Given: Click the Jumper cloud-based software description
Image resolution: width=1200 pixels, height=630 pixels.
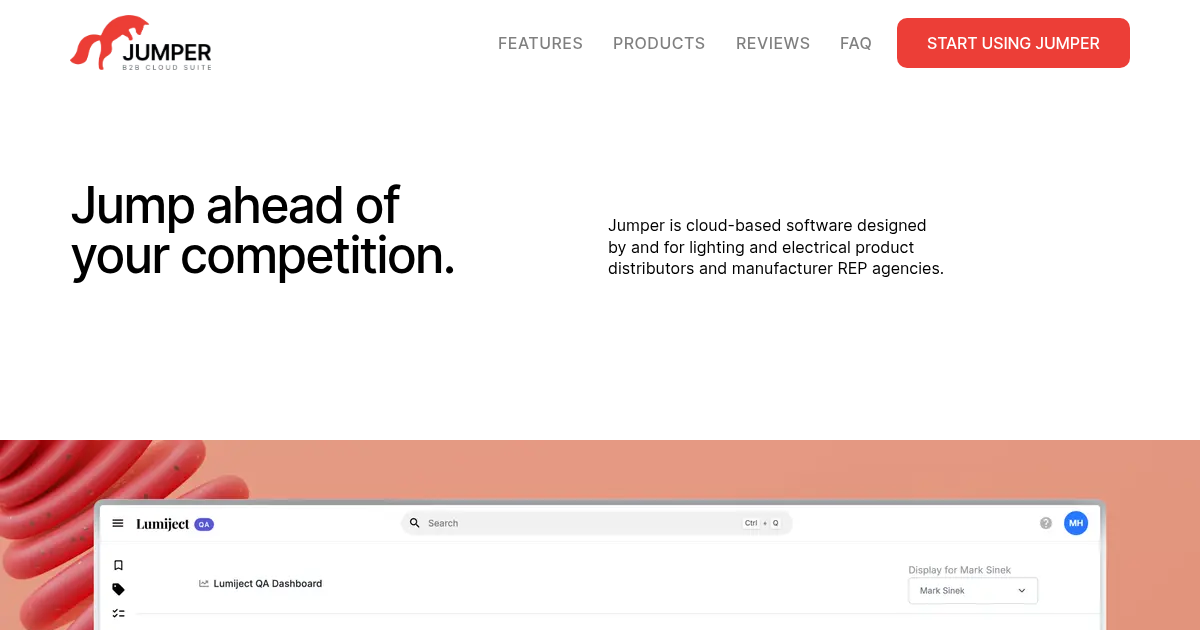Looking at the screenshot, I should coord(776,247).
